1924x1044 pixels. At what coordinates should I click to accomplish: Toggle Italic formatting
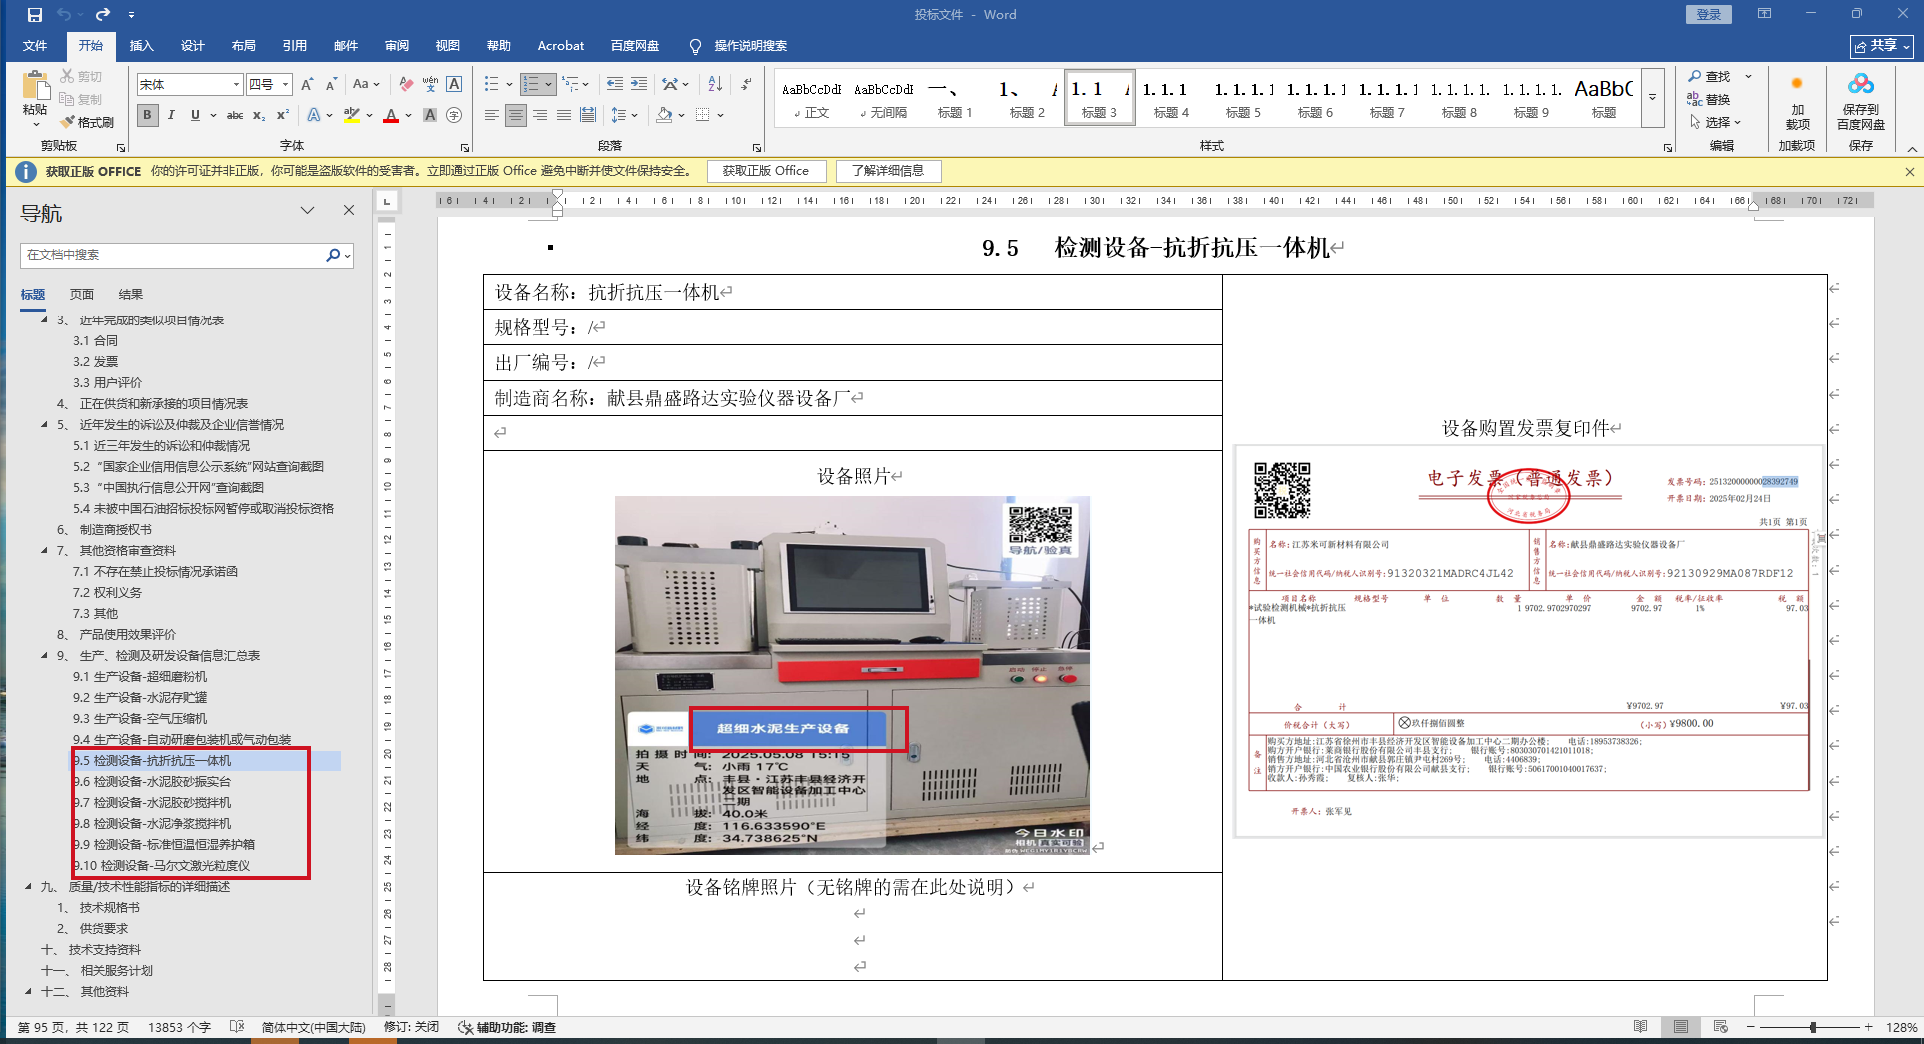click(171, 115)
